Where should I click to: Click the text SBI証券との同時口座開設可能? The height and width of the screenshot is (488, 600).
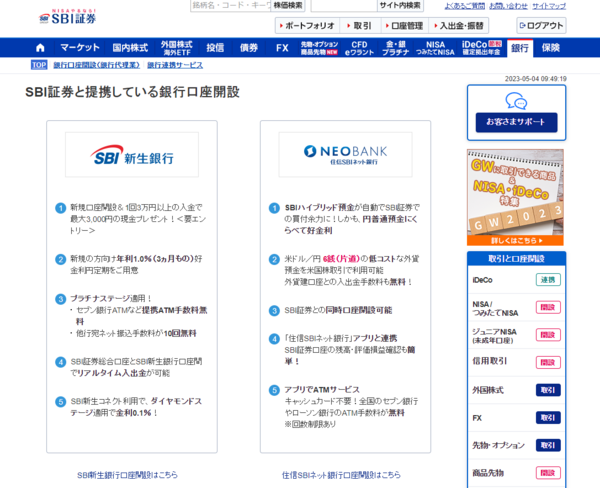pos(338,310)
